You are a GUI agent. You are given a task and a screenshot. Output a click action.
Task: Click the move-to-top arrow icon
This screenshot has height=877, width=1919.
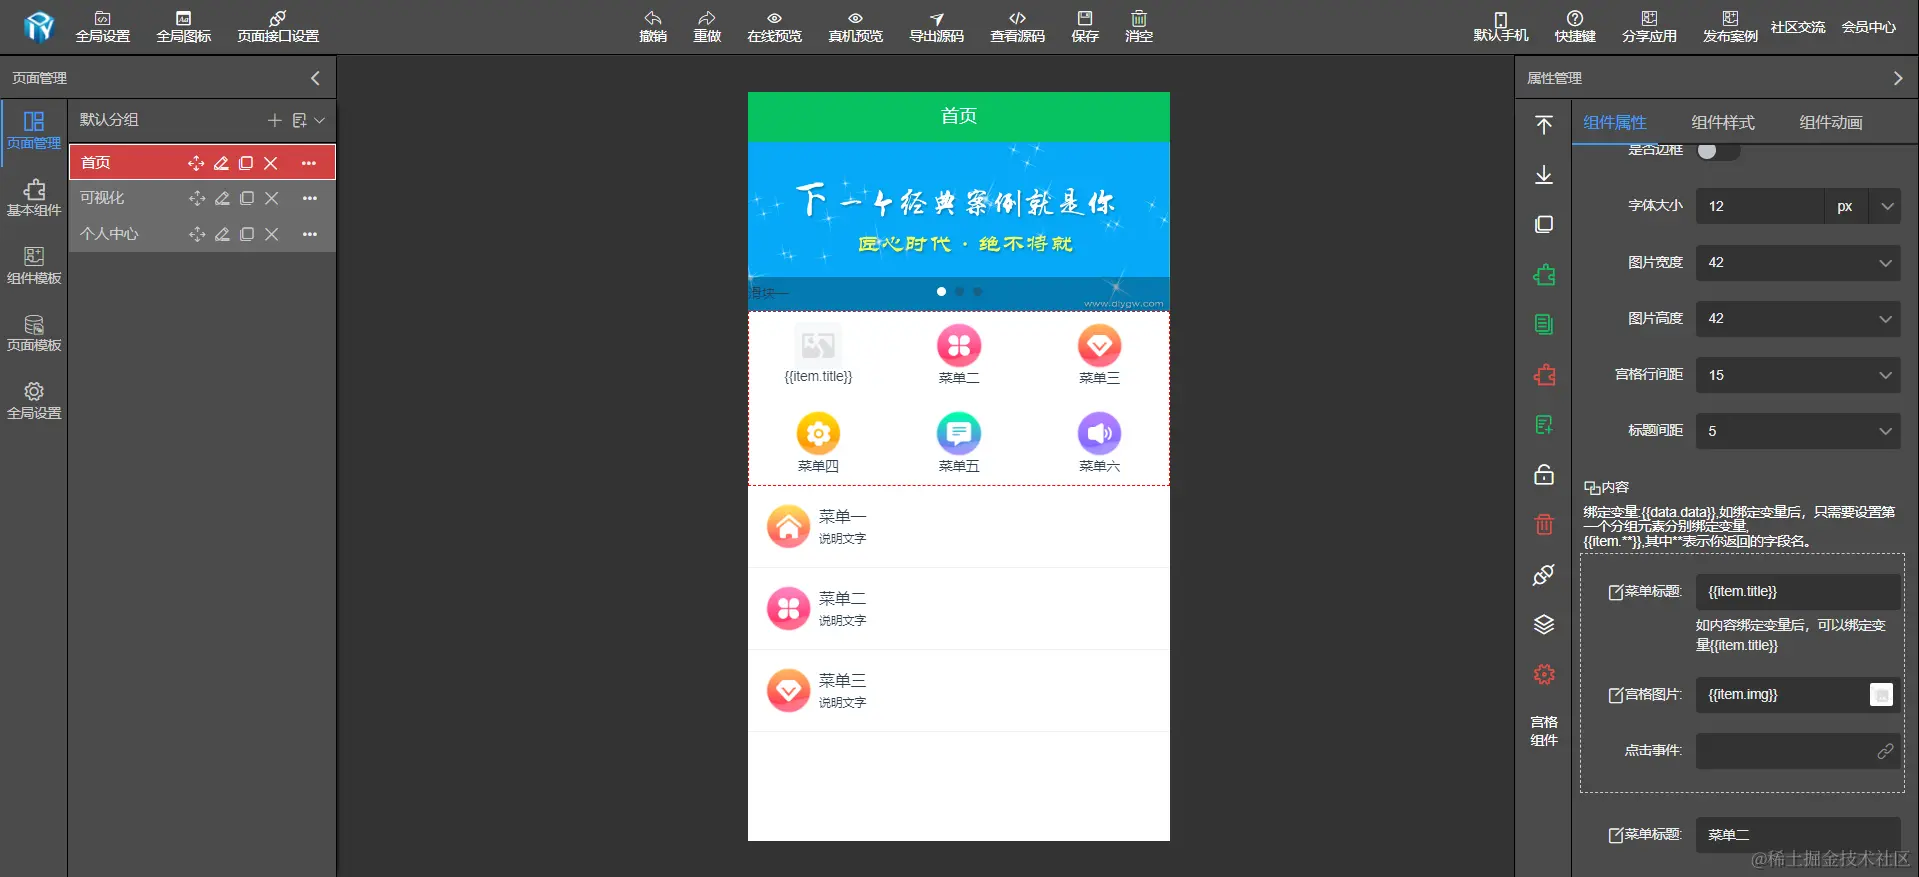pos(1544,124)
